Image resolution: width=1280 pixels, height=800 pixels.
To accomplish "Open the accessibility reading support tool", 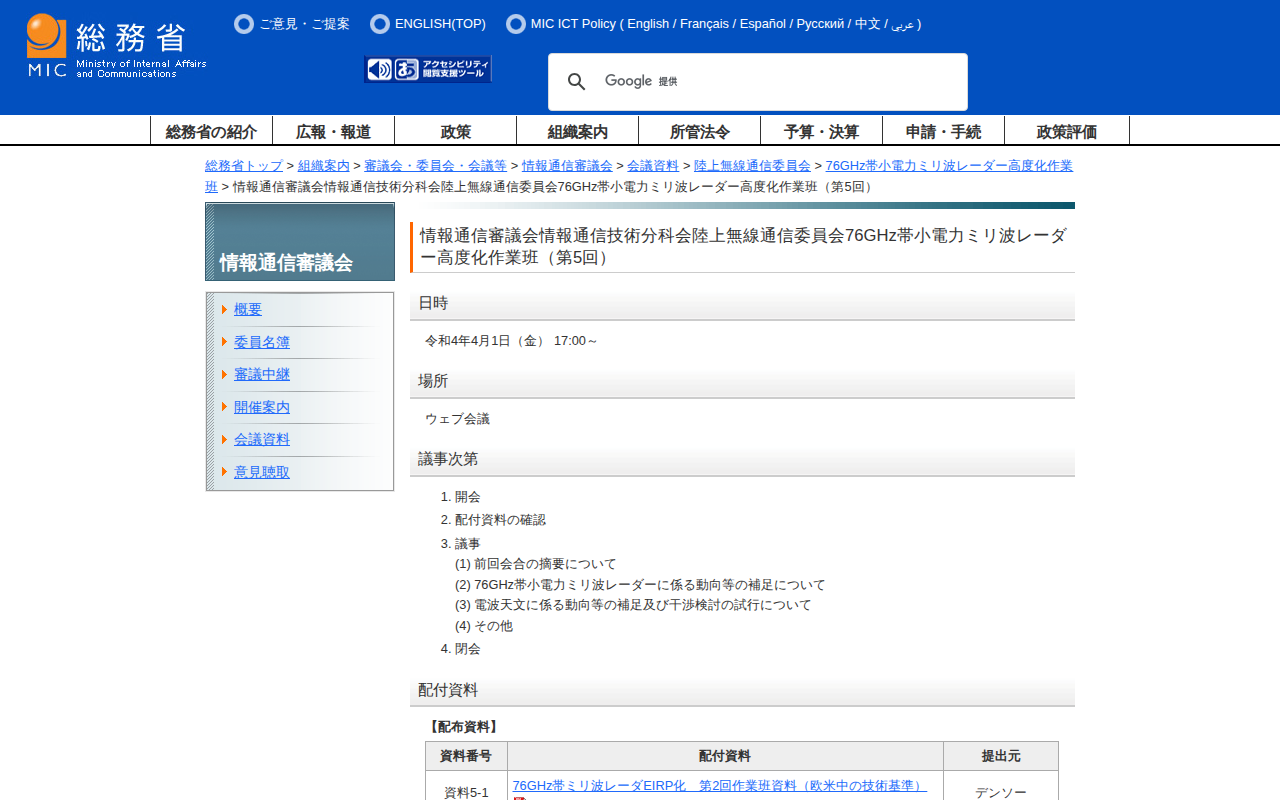I will pos(428,69).
